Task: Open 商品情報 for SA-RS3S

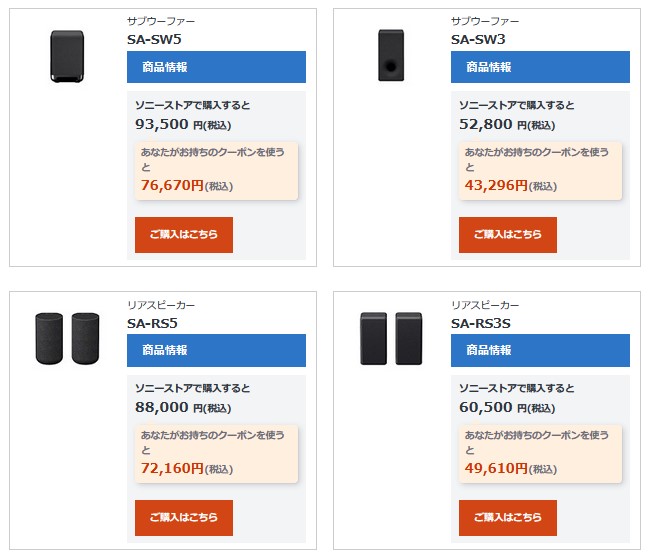Action: [540, 350]
